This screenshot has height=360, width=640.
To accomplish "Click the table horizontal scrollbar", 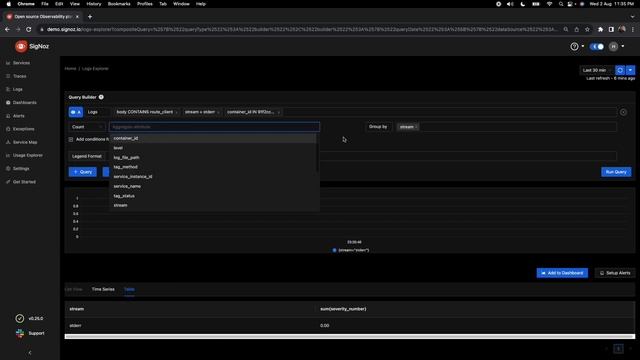I will [x=350, y=337].
